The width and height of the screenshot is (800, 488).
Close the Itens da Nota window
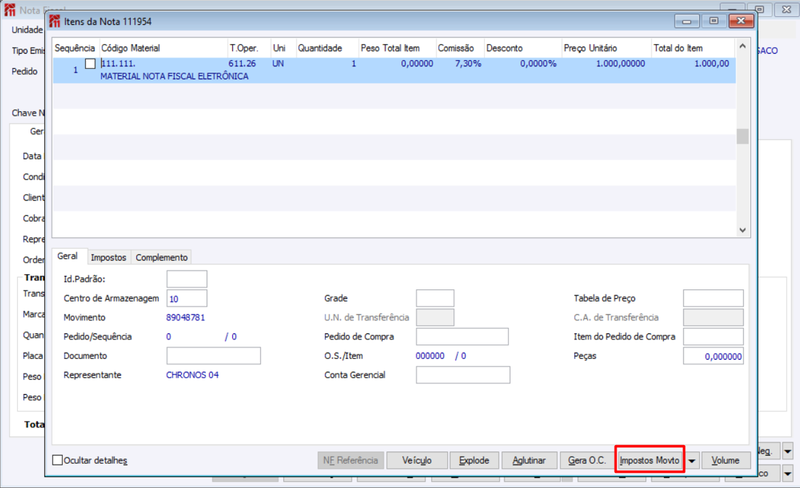pyautogui.click(x=741, y=21)
